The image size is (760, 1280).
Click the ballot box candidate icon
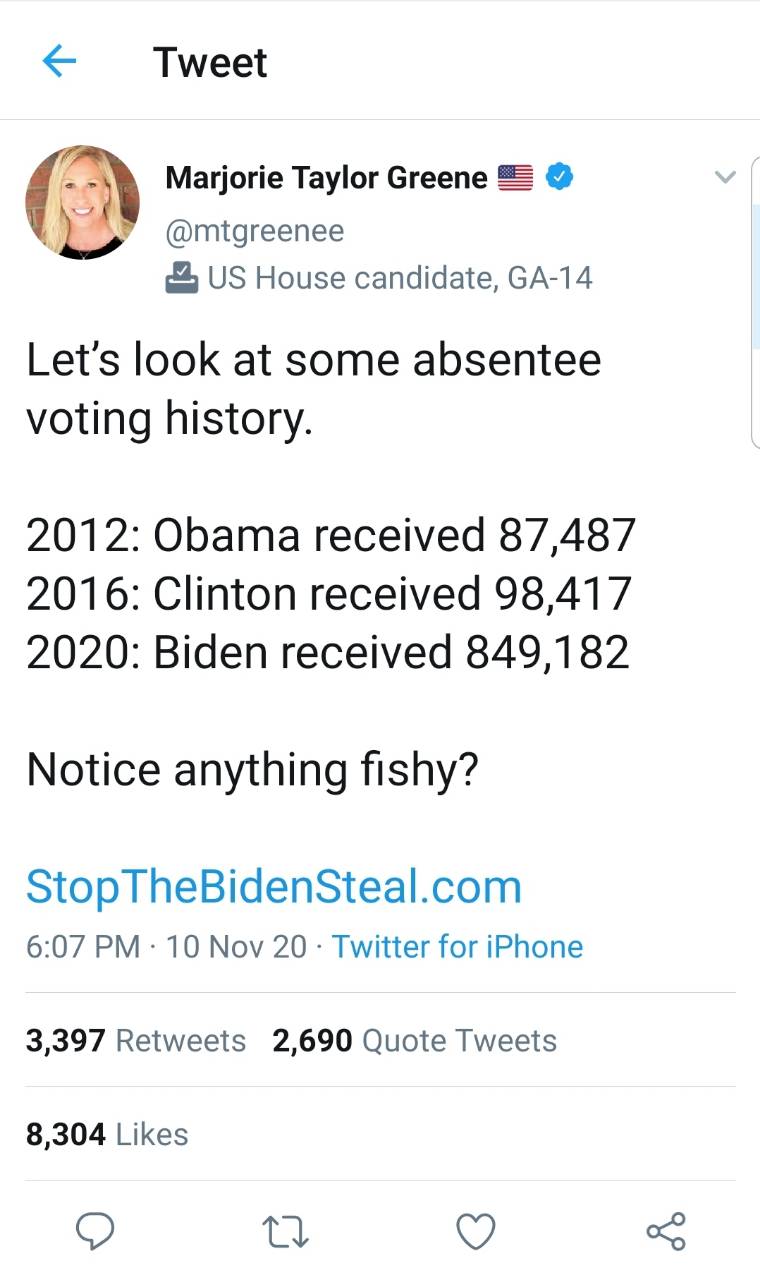(x=182, y=277)
